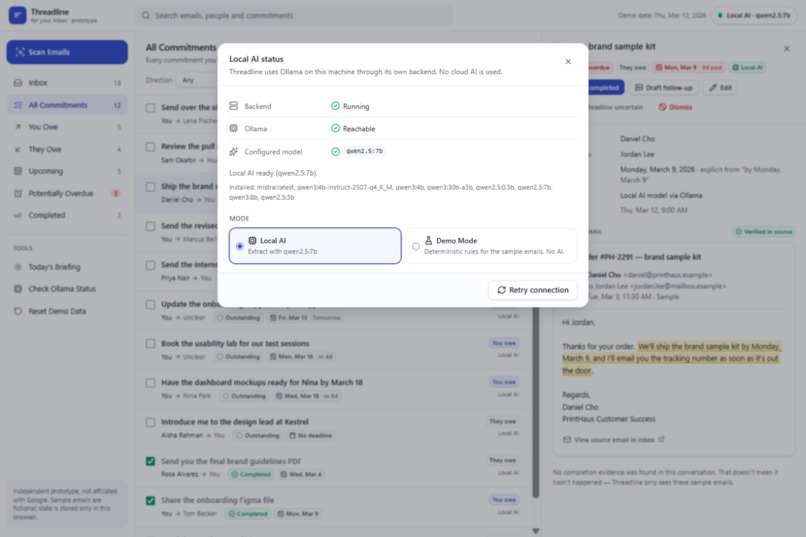The image size is (806, 537).
Task: Click the Today's Briefing sun icon
Action: point(18,267)
